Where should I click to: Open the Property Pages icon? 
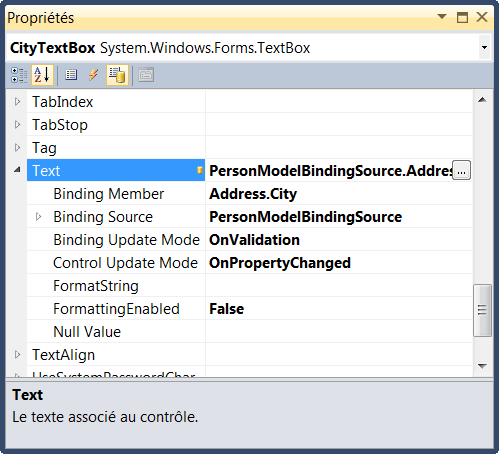coord(146,75)
